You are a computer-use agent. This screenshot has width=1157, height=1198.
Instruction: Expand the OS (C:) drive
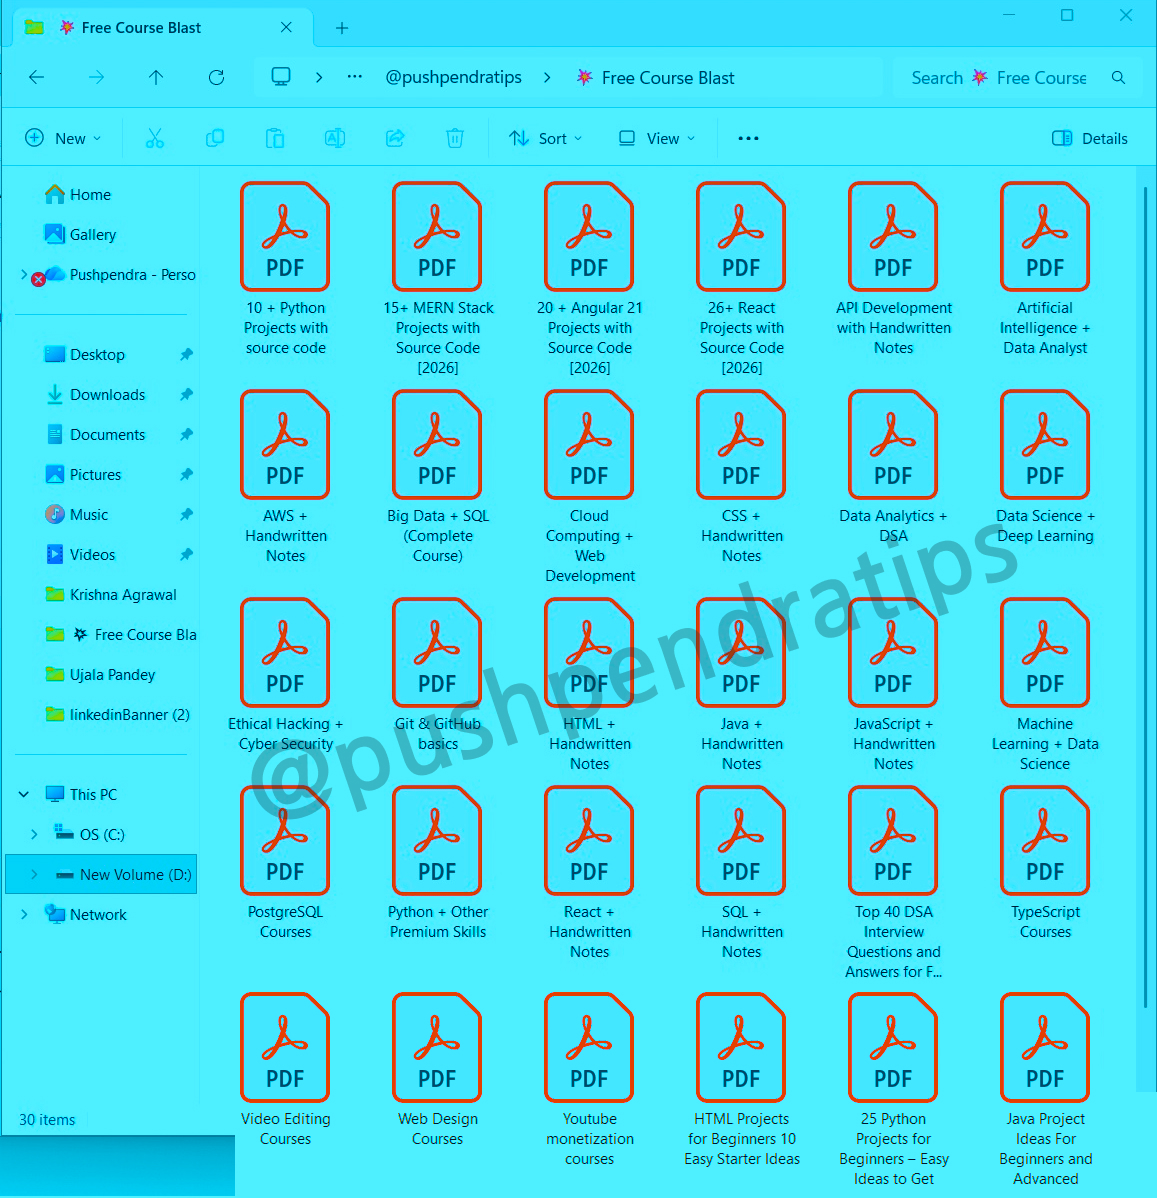[34, 834]
